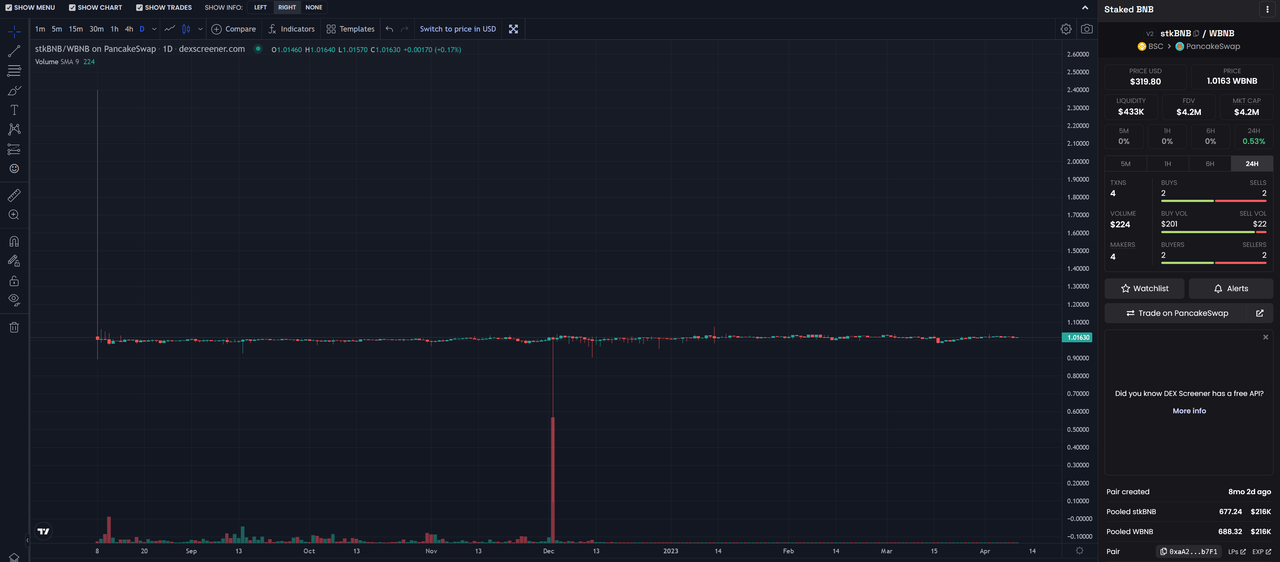The image size is (1280, 562).
Task: Enter fullscreen chart mode
Action: tap(513, 29)
